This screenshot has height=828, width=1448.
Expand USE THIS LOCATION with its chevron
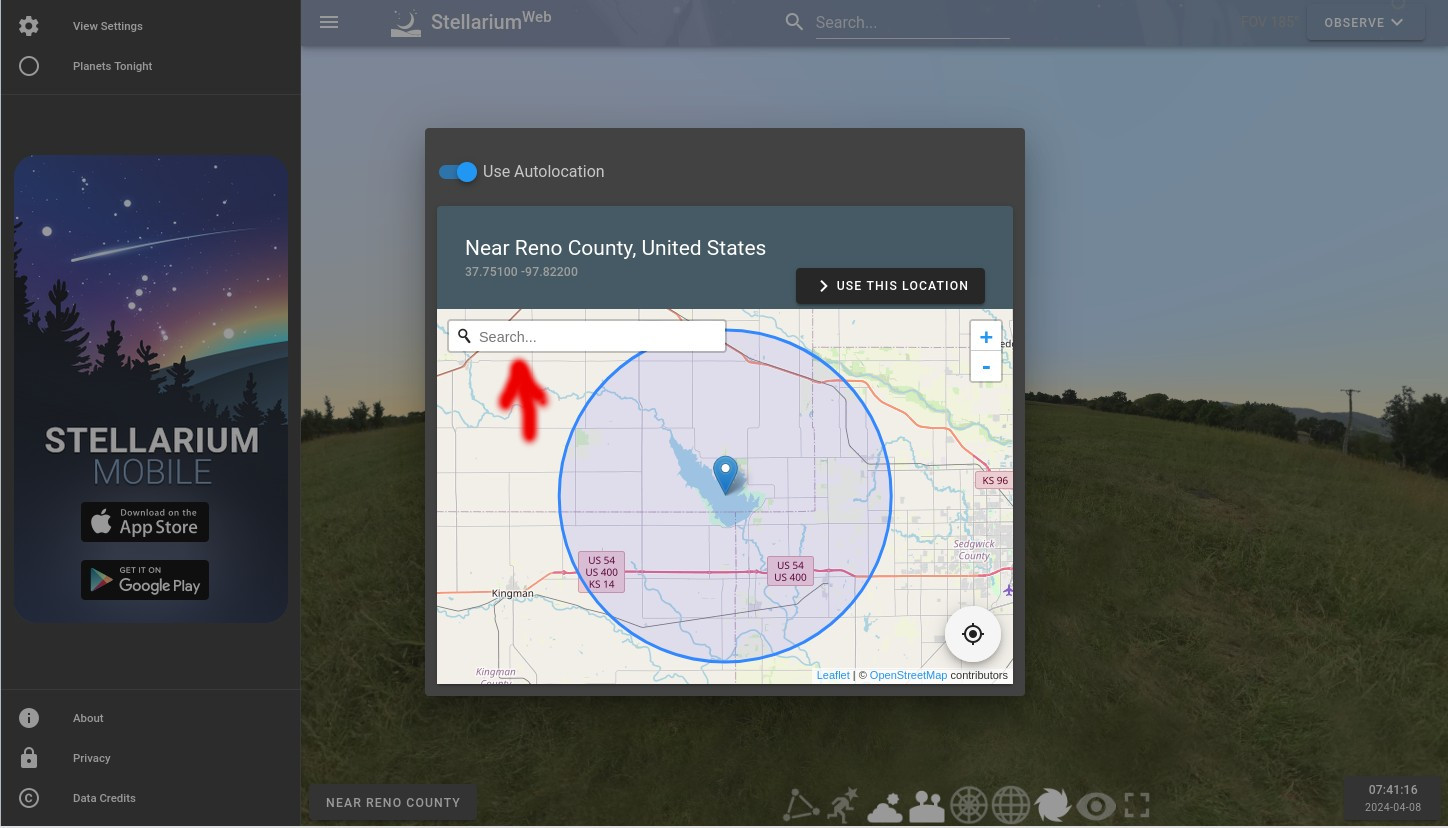[x=823, y=286]
